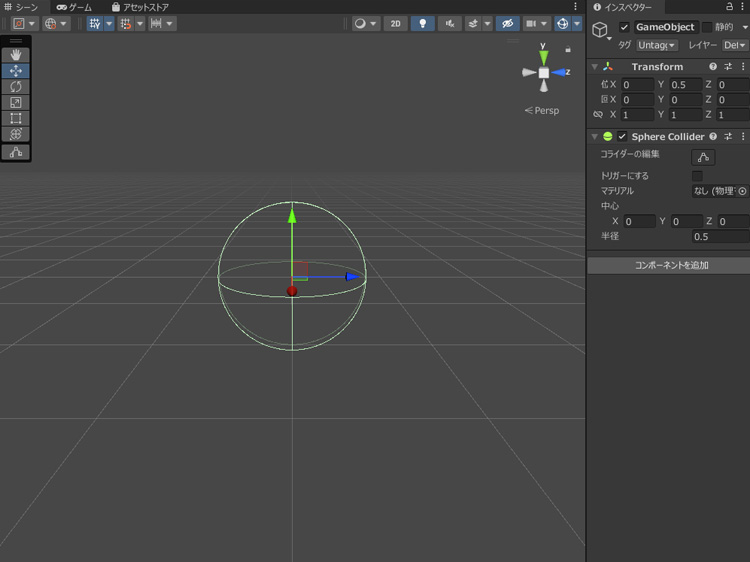Open the アセットストア tab
750x562 pixels.
(139, 7)
